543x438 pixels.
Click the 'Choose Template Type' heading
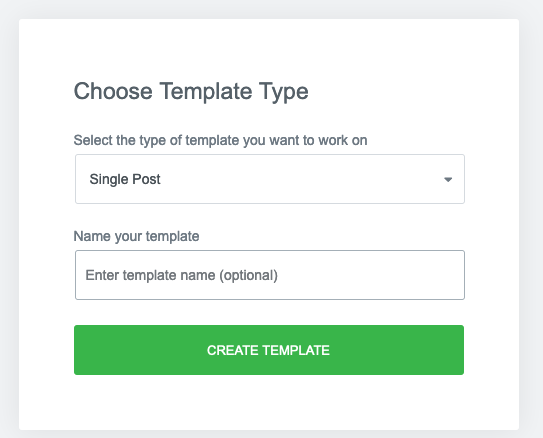[191, 92]
